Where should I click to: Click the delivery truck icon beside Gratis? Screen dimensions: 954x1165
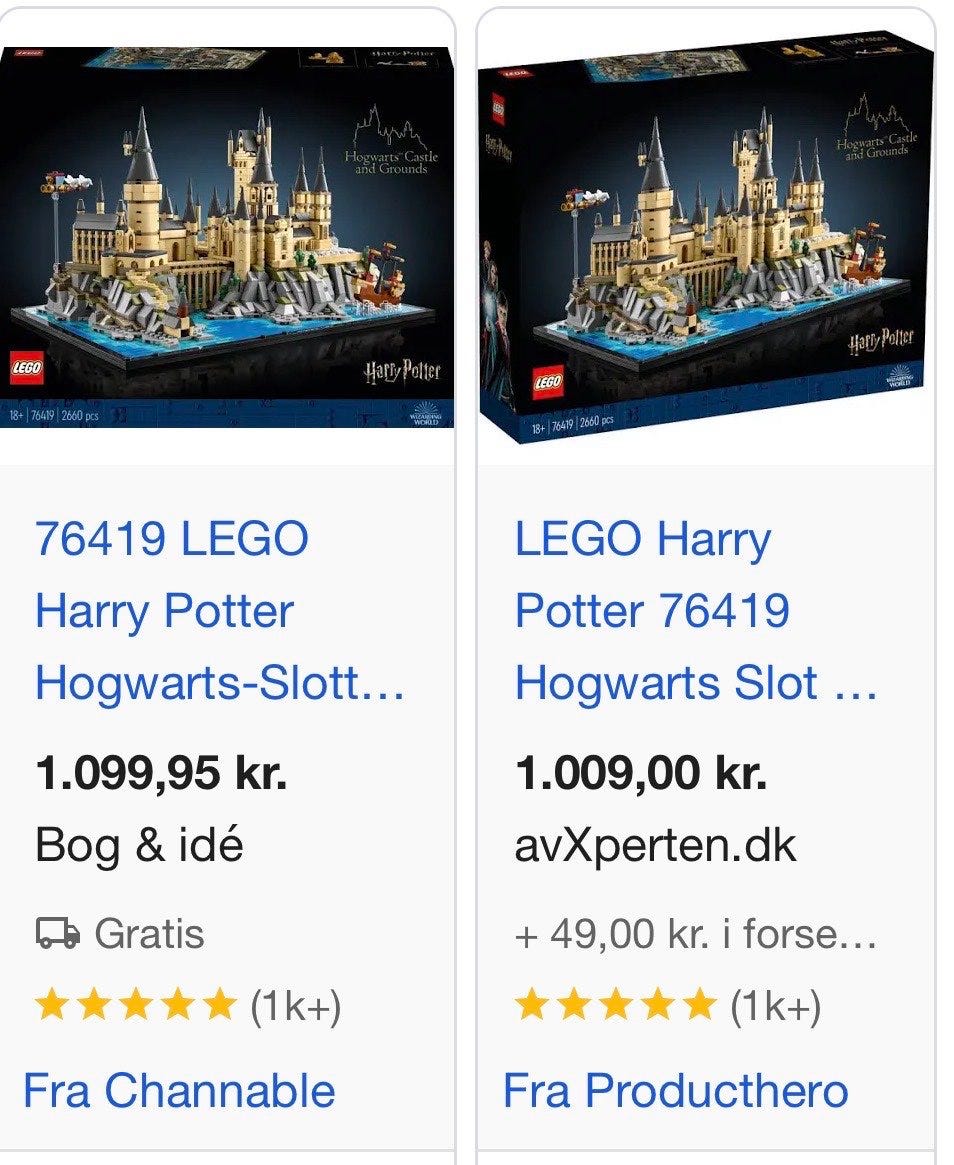[x=58, y=933]
